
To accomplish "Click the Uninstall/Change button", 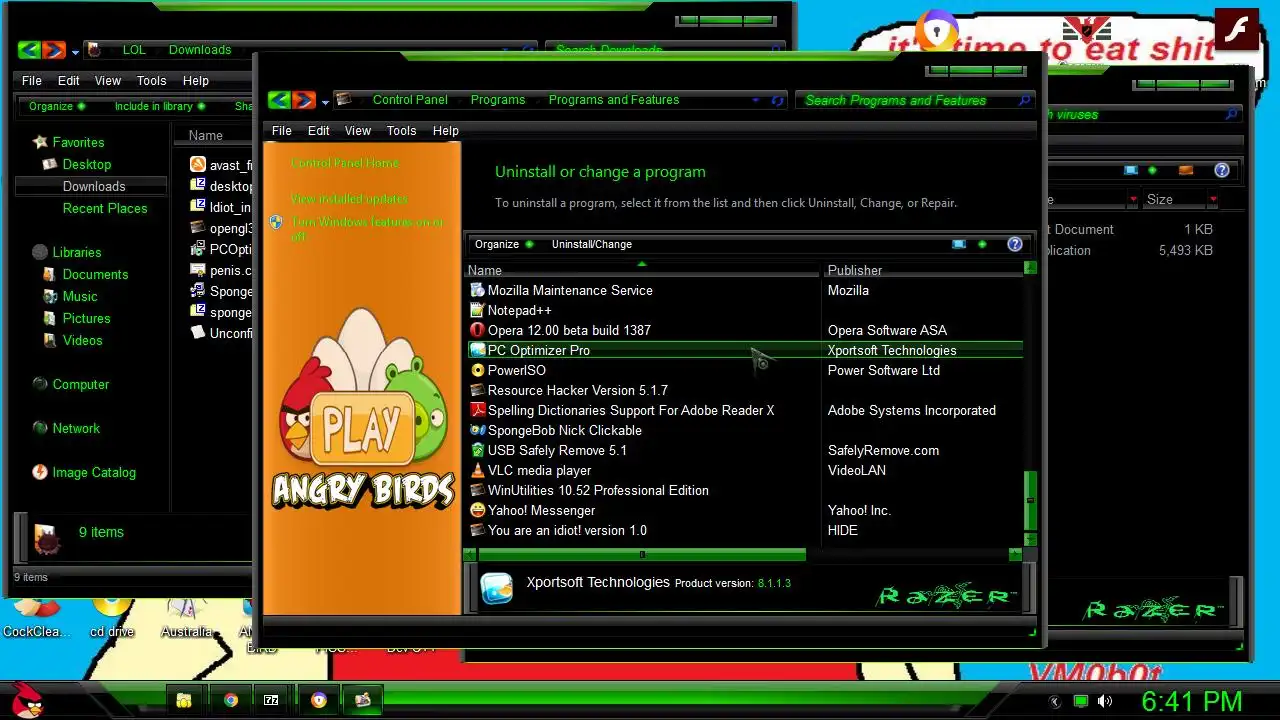I will coord(592,244).
